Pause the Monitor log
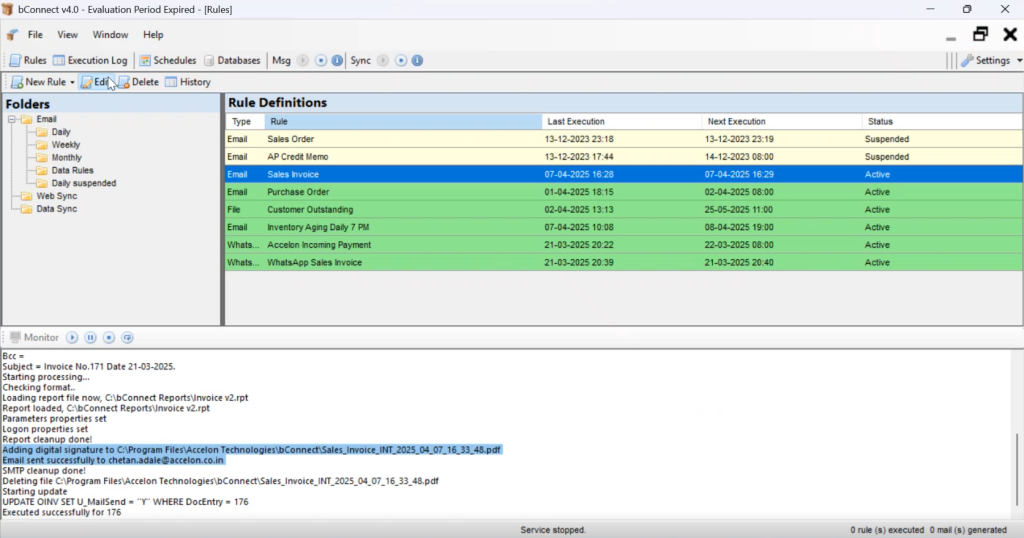The image size is (1024, 538). click(x=90, y=338)
